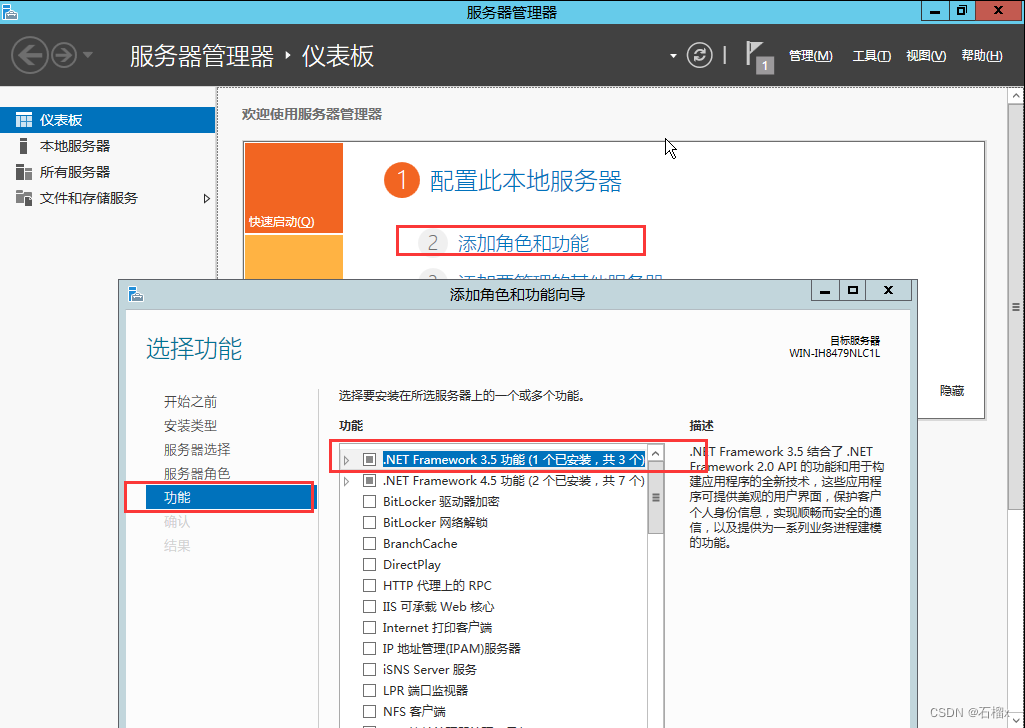Maximize the 添加角色和功能向导 window

pyautogui.click(x=852, y=290)
